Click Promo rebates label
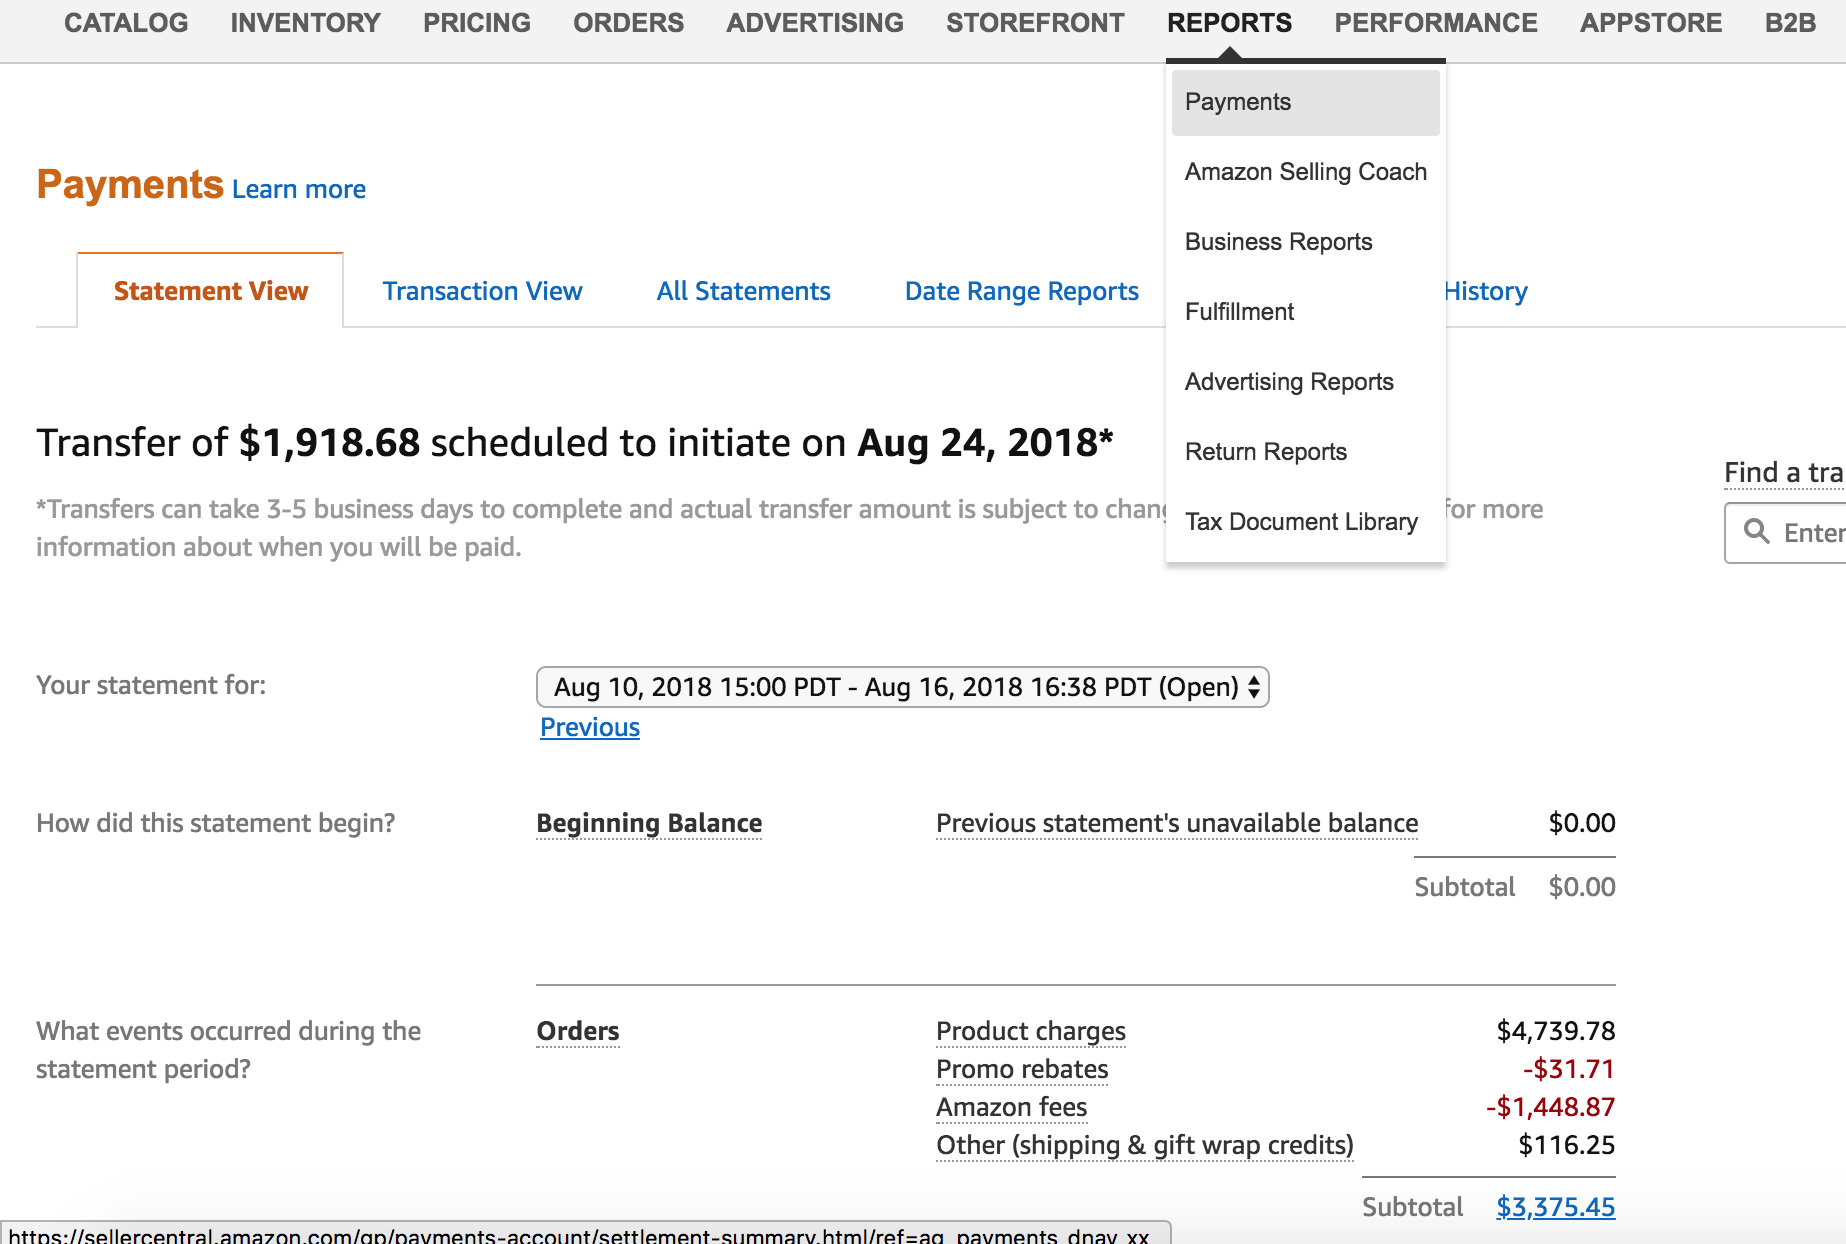1846x1244 pixels. point(1022,1069)
